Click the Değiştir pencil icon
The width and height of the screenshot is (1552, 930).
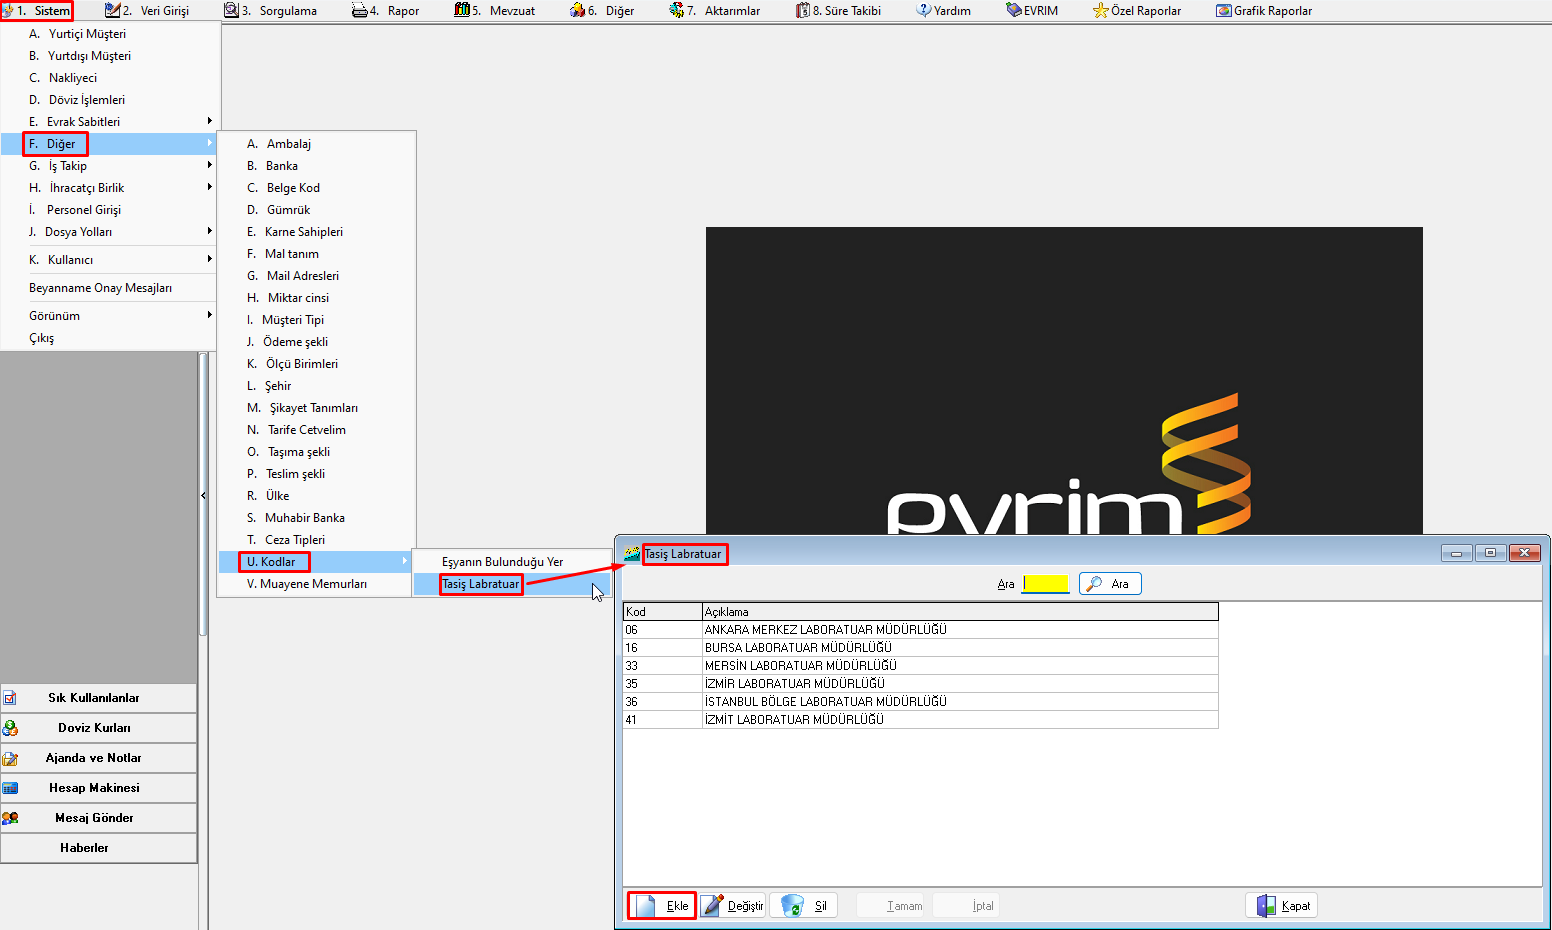tap(713, 906)
